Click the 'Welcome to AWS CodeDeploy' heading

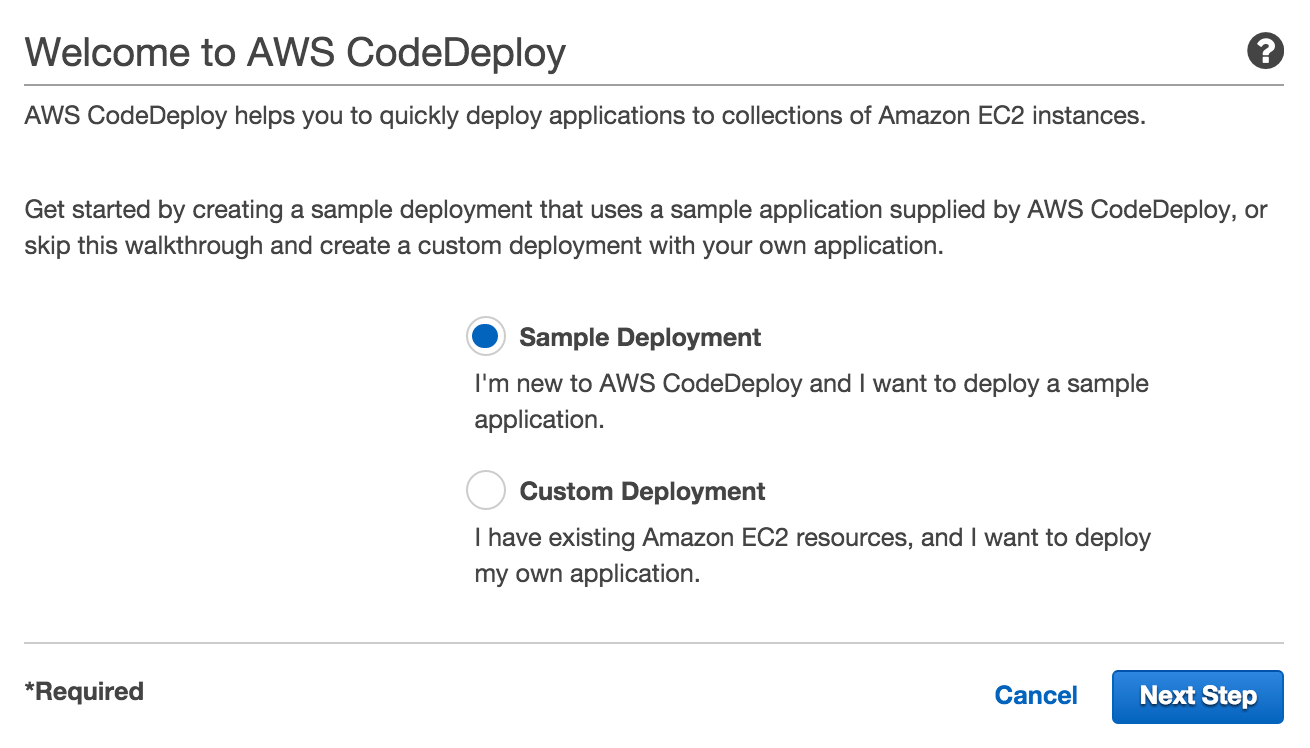[296, 52]
